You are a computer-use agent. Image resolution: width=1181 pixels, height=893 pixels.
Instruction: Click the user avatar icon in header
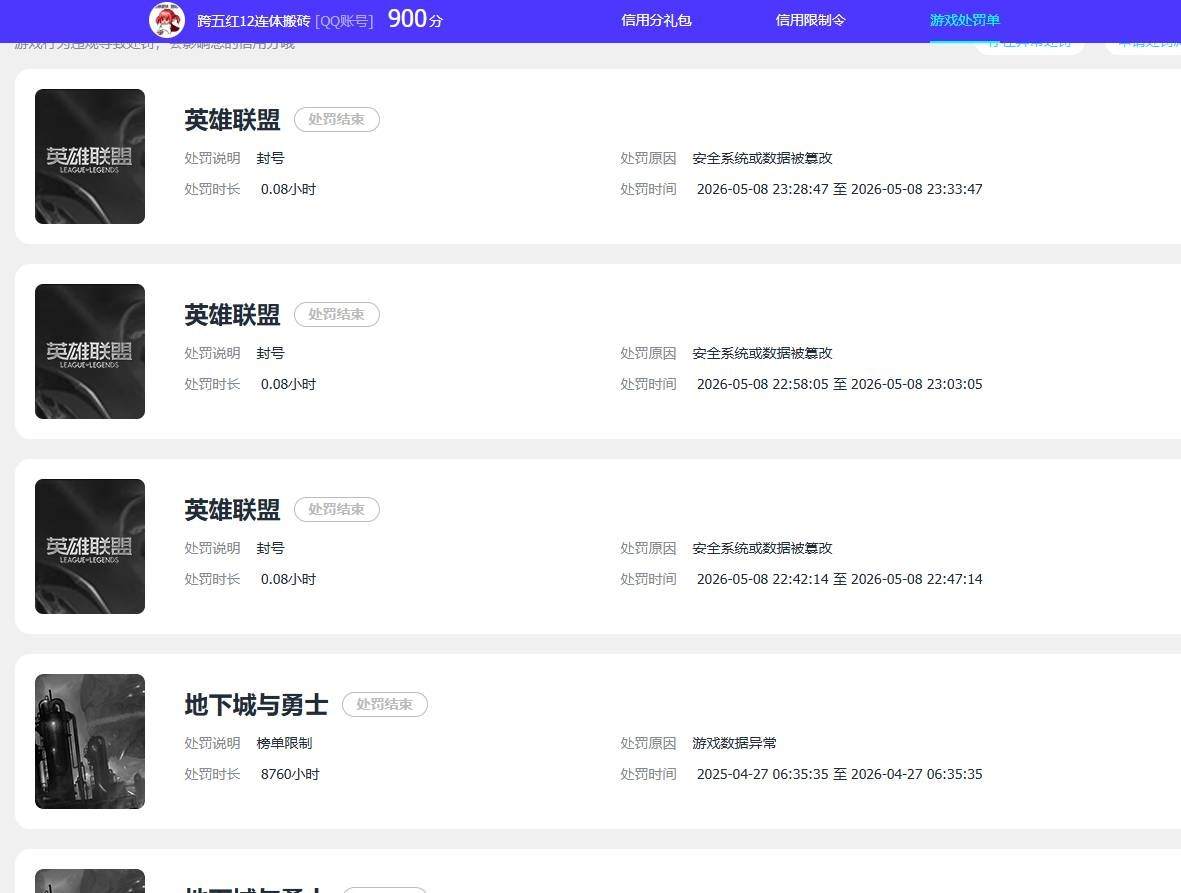(x=167, y=20)
